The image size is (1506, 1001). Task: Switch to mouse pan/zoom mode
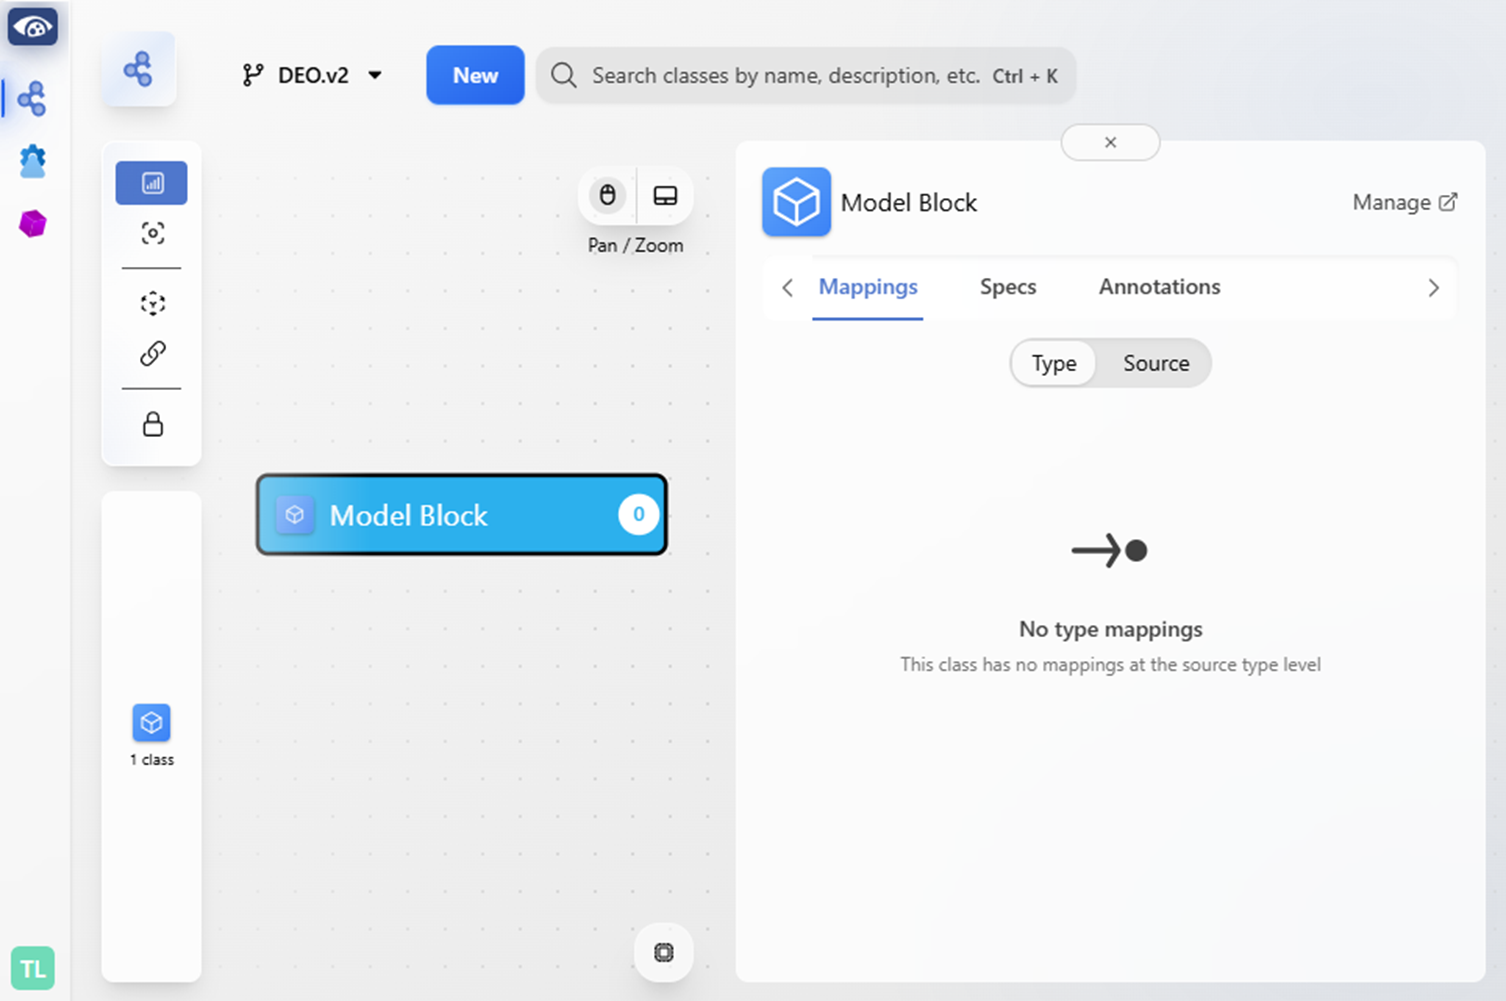607,195
